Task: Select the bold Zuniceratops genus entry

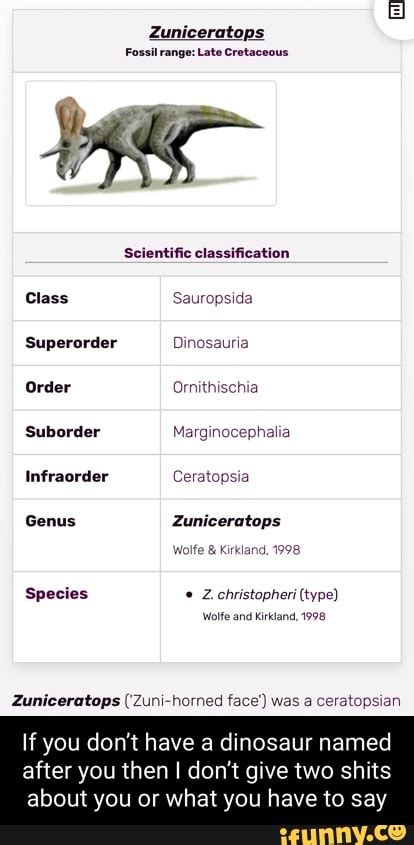Action: (226, 521)
